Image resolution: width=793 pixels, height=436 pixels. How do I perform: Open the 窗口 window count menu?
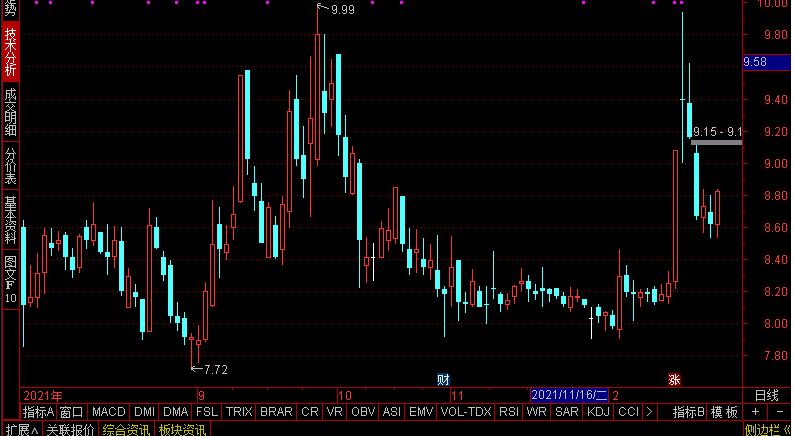click(71, 412)
